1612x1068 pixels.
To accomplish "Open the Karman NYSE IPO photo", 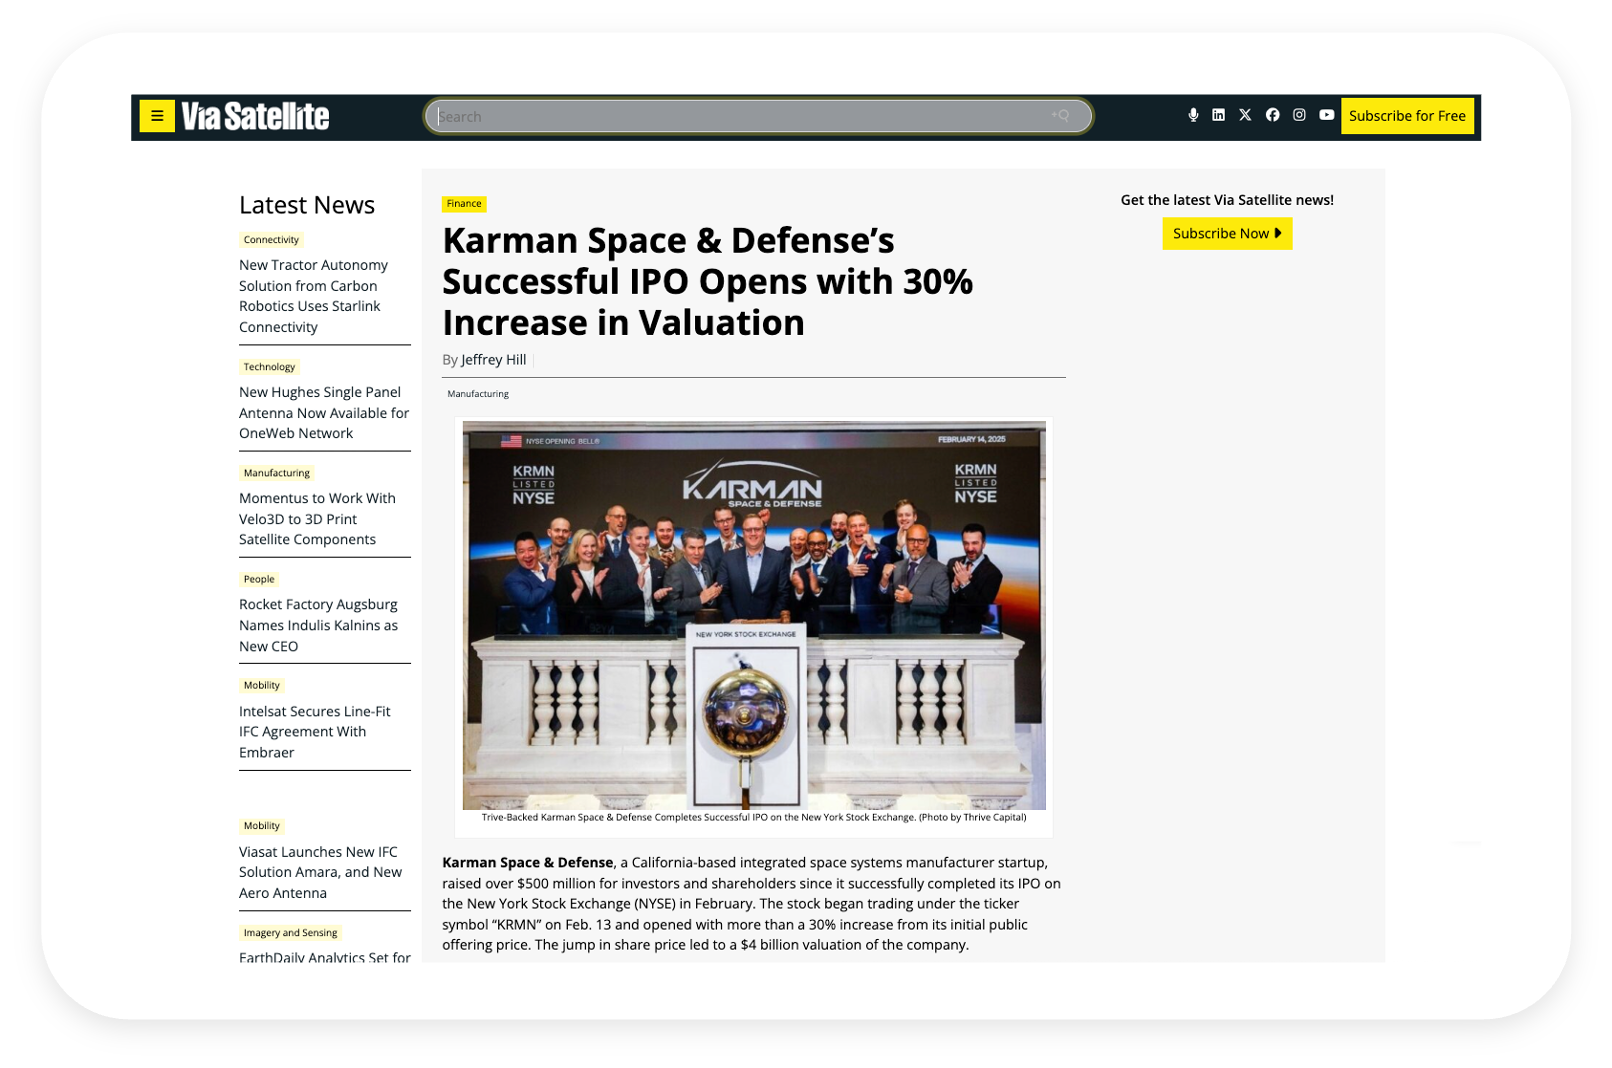I will [754, 615].
